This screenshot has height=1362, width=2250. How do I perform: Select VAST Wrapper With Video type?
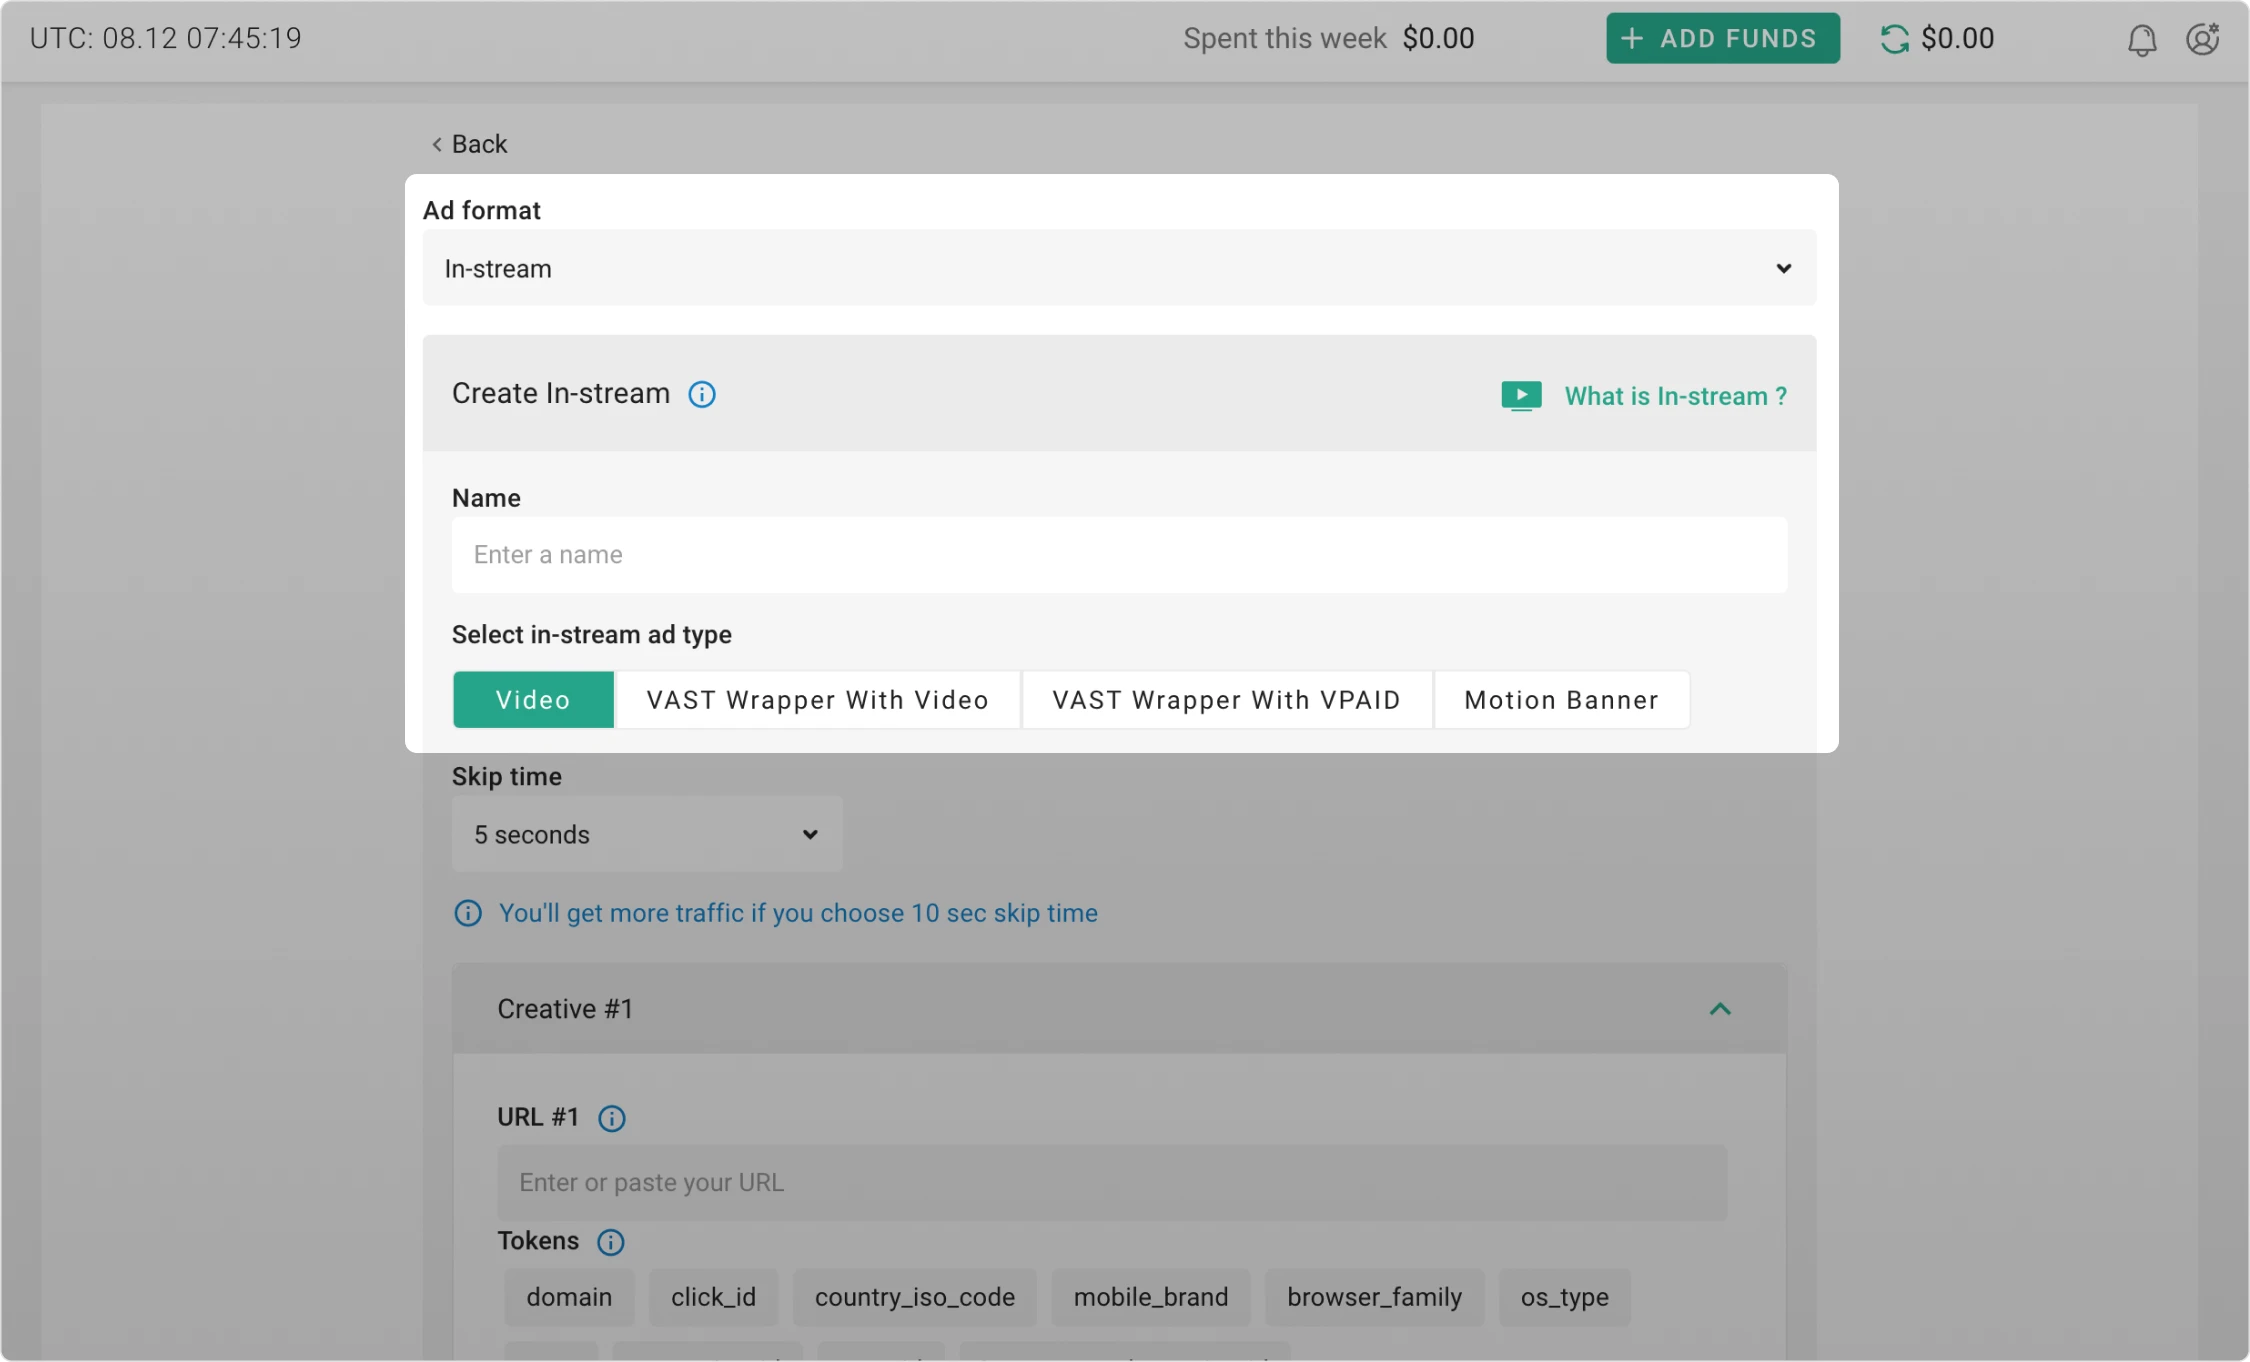[817, 700]
